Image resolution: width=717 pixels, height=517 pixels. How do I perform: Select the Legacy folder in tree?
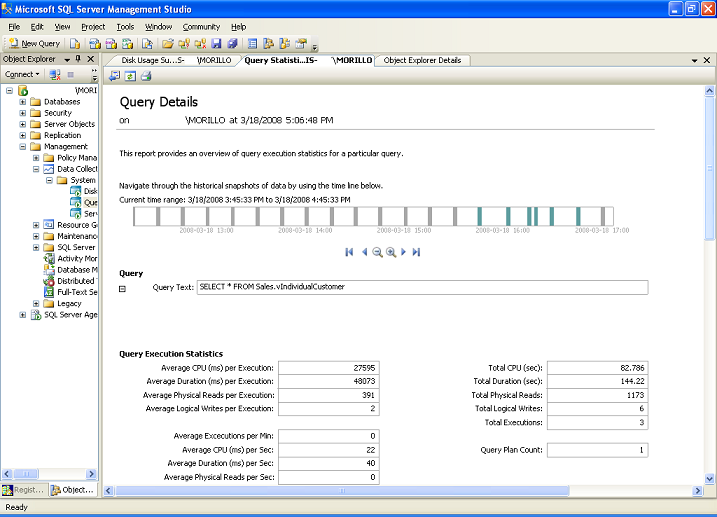pos(69,304)
